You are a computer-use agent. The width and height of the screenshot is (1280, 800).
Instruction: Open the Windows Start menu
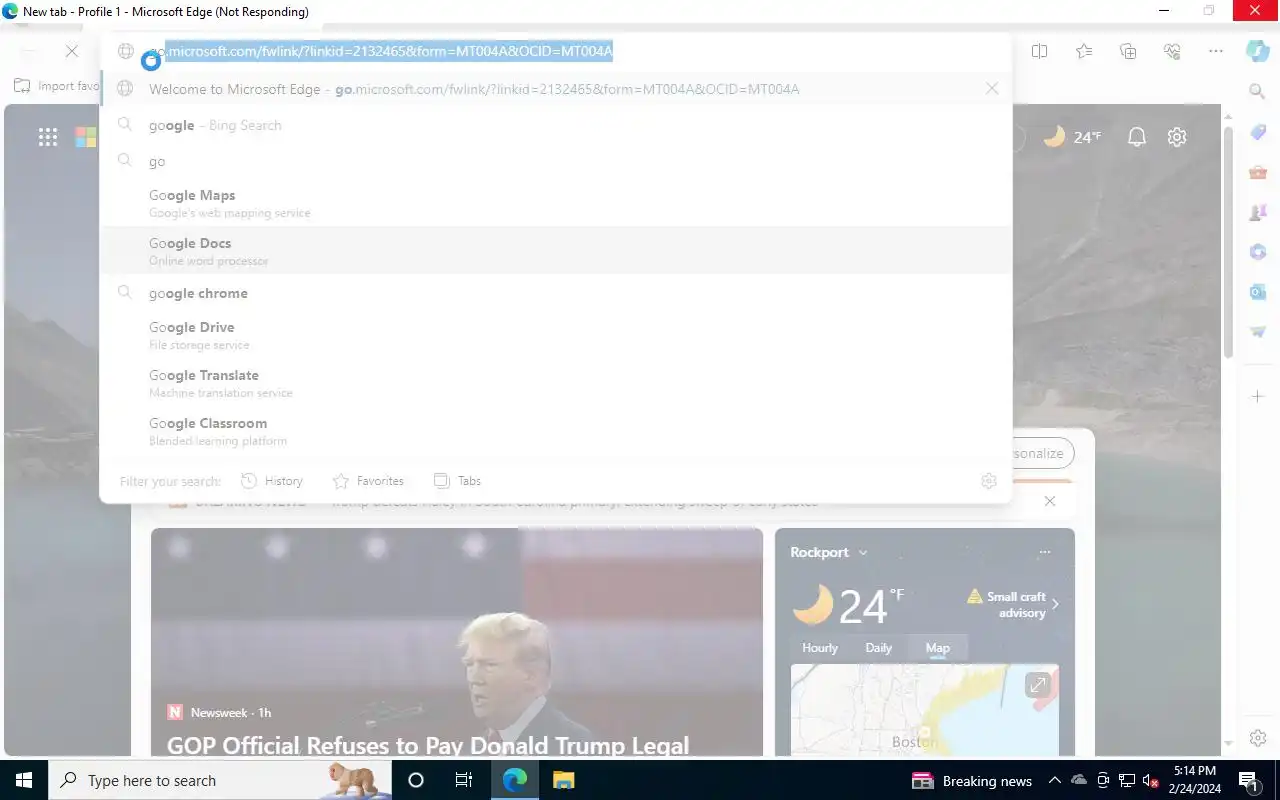(24, 780)
